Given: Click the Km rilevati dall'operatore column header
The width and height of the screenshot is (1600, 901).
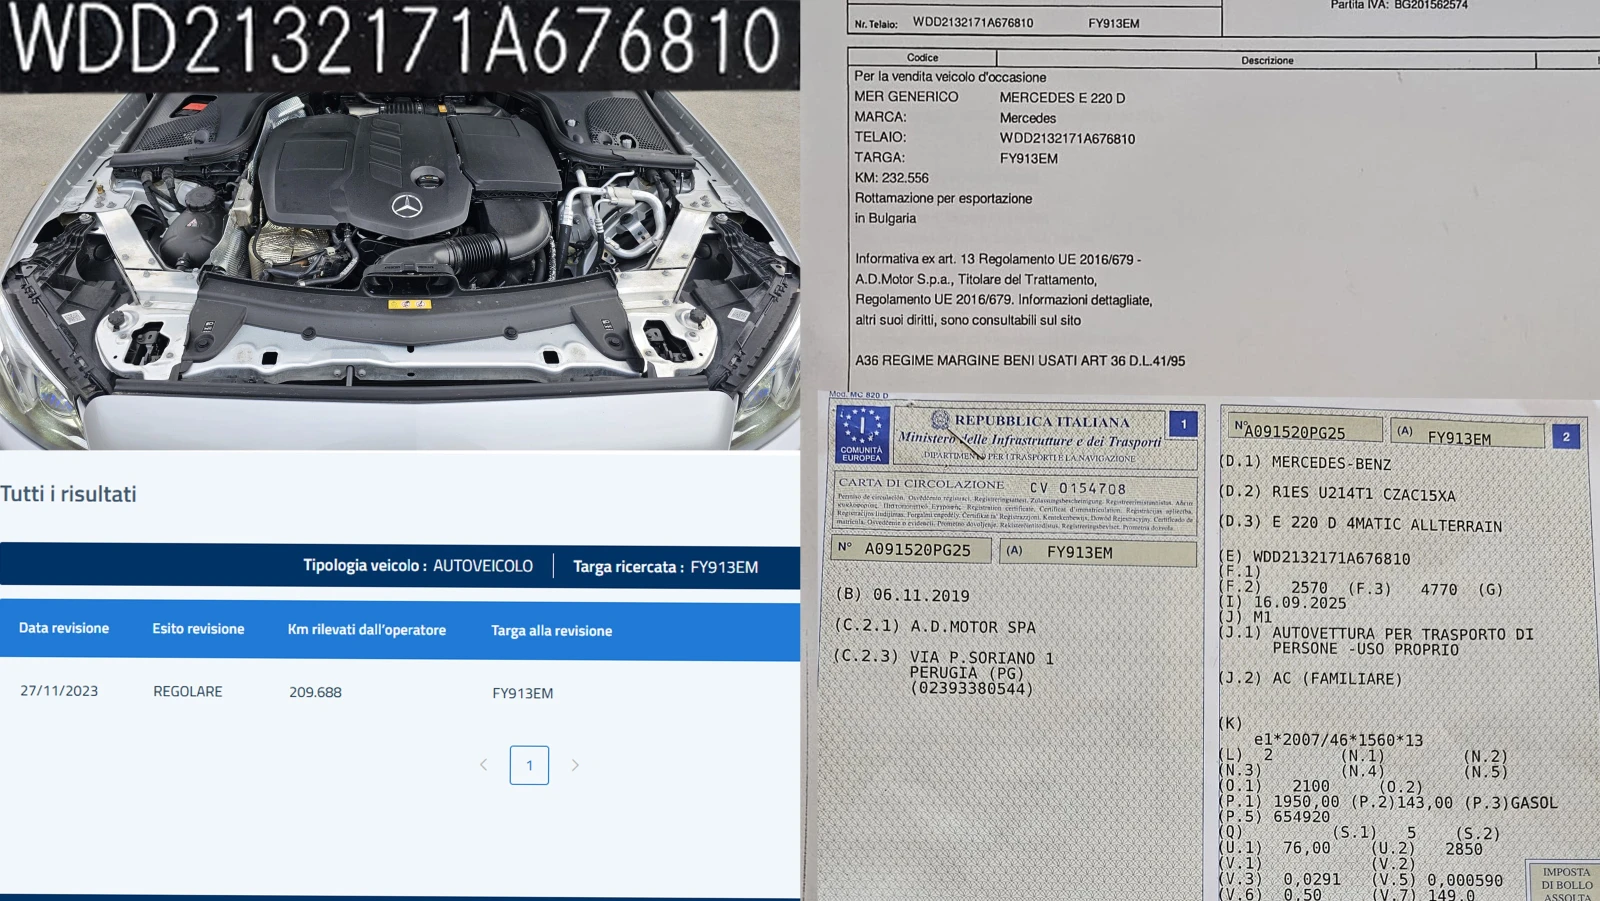Looking at the screenshot, I should pyautogui.click(x=366, y=630).
